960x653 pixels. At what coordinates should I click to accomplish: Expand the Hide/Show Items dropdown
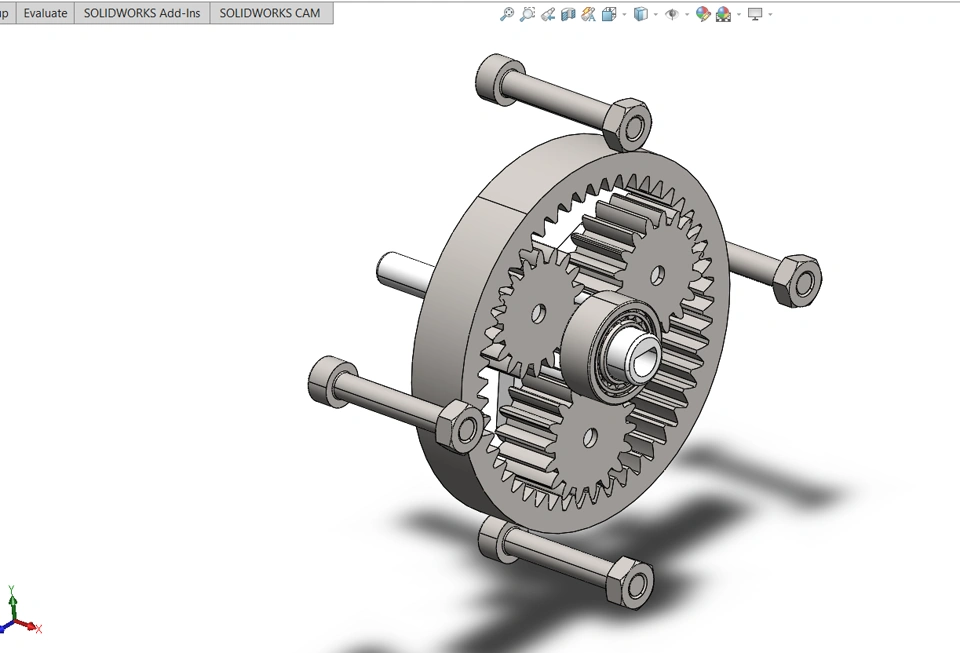[x=687, y=14]
